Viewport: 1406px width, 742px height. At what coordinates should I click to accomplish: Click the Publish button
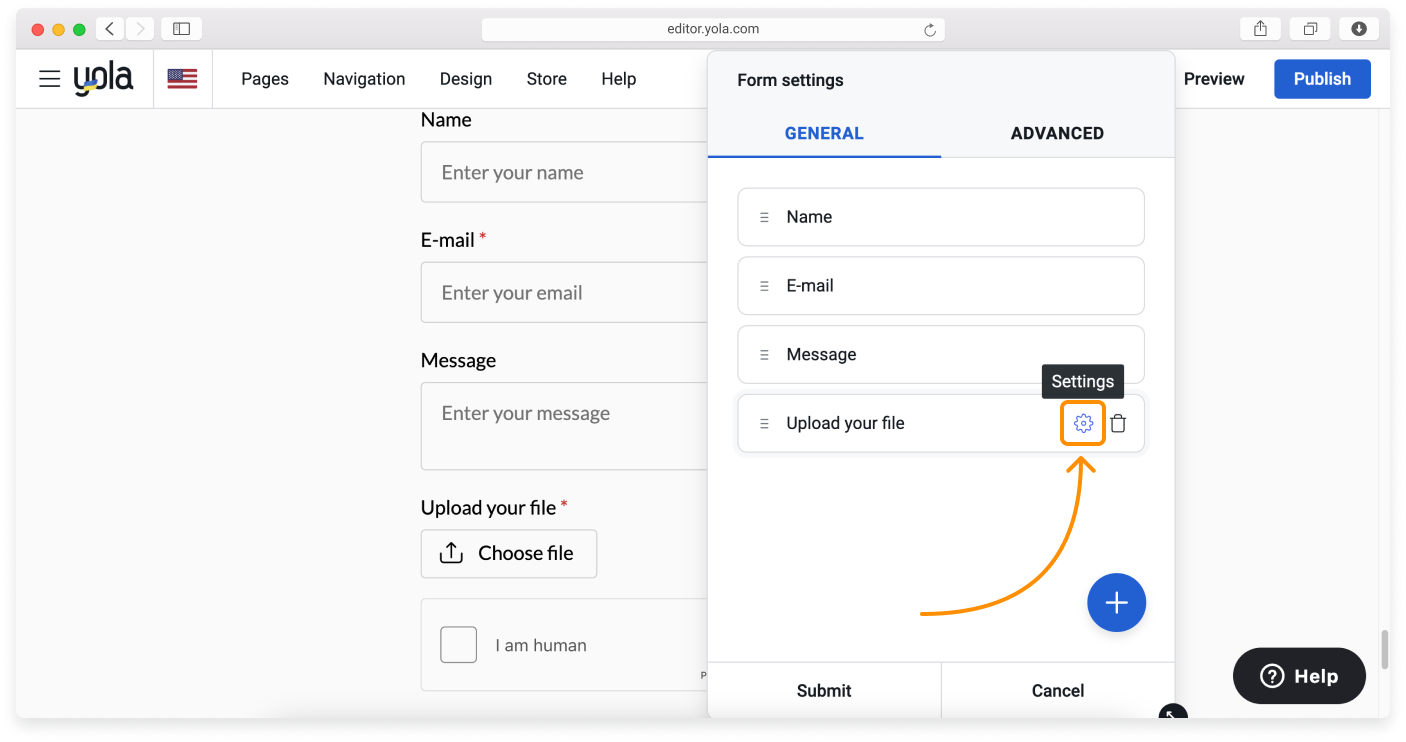point(1322,79)
